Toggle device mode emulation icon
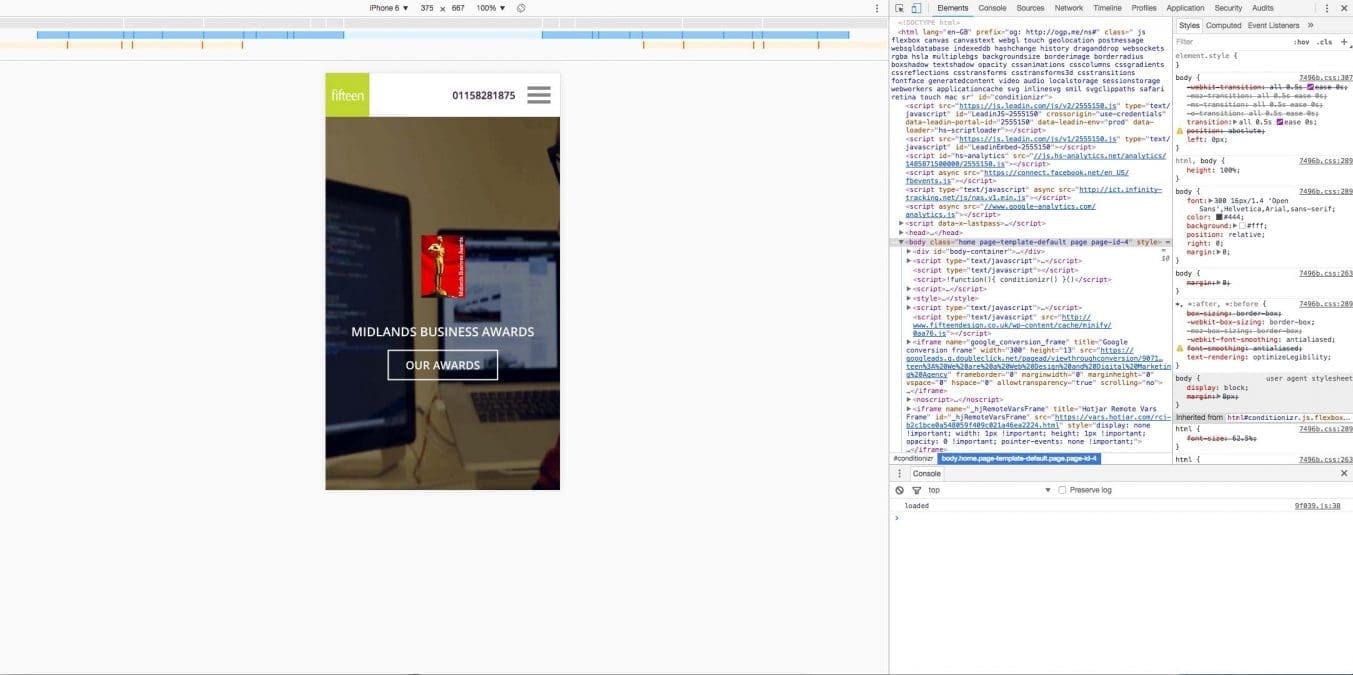 pos(914,8)
